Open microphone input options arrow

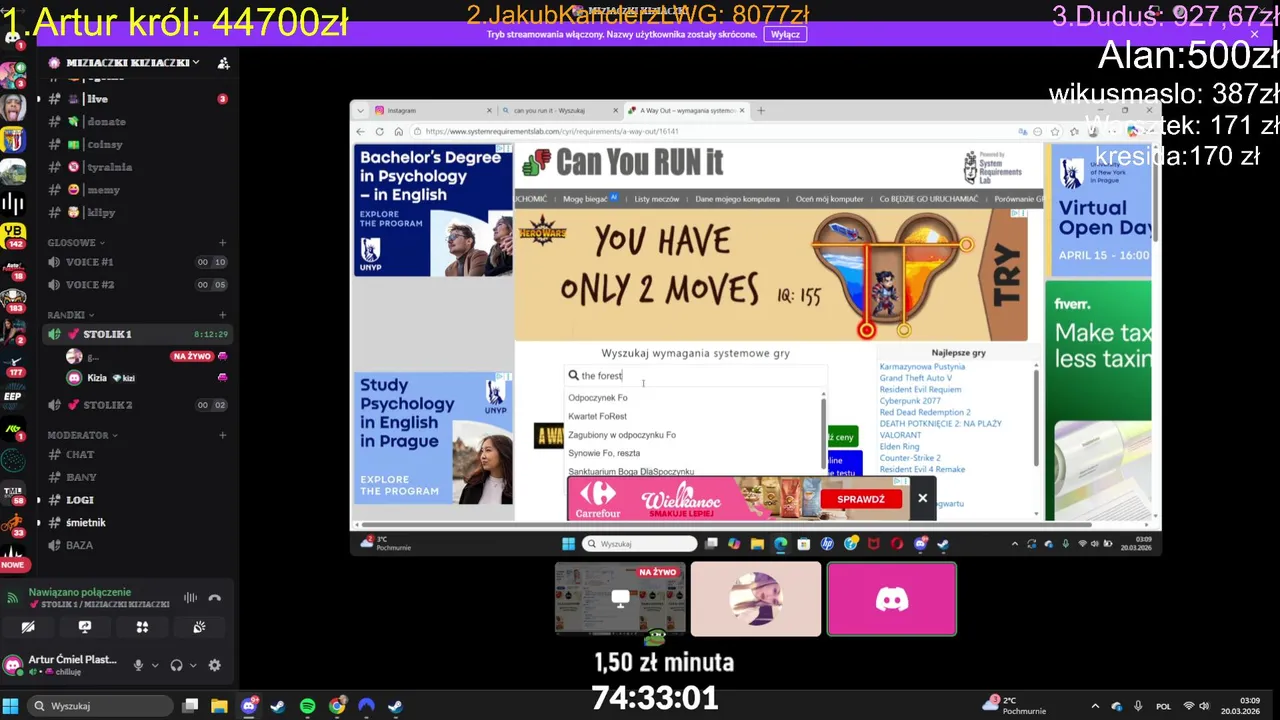coord(154,665)
